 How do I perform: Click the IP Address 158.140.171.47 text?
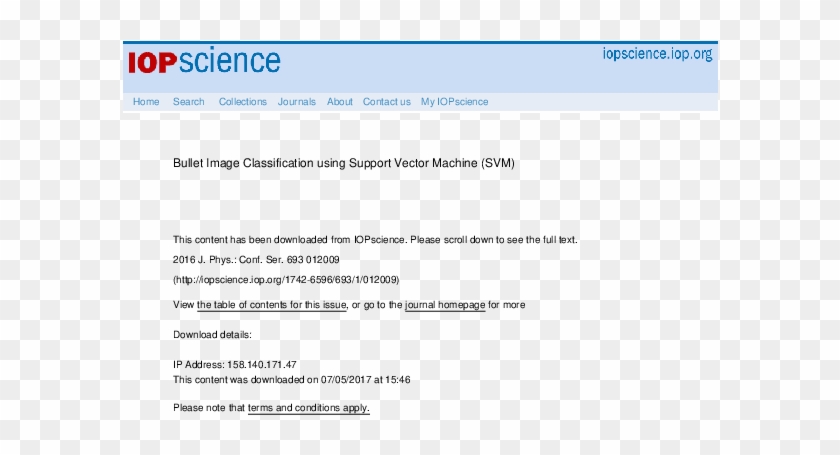coord(235,365)
